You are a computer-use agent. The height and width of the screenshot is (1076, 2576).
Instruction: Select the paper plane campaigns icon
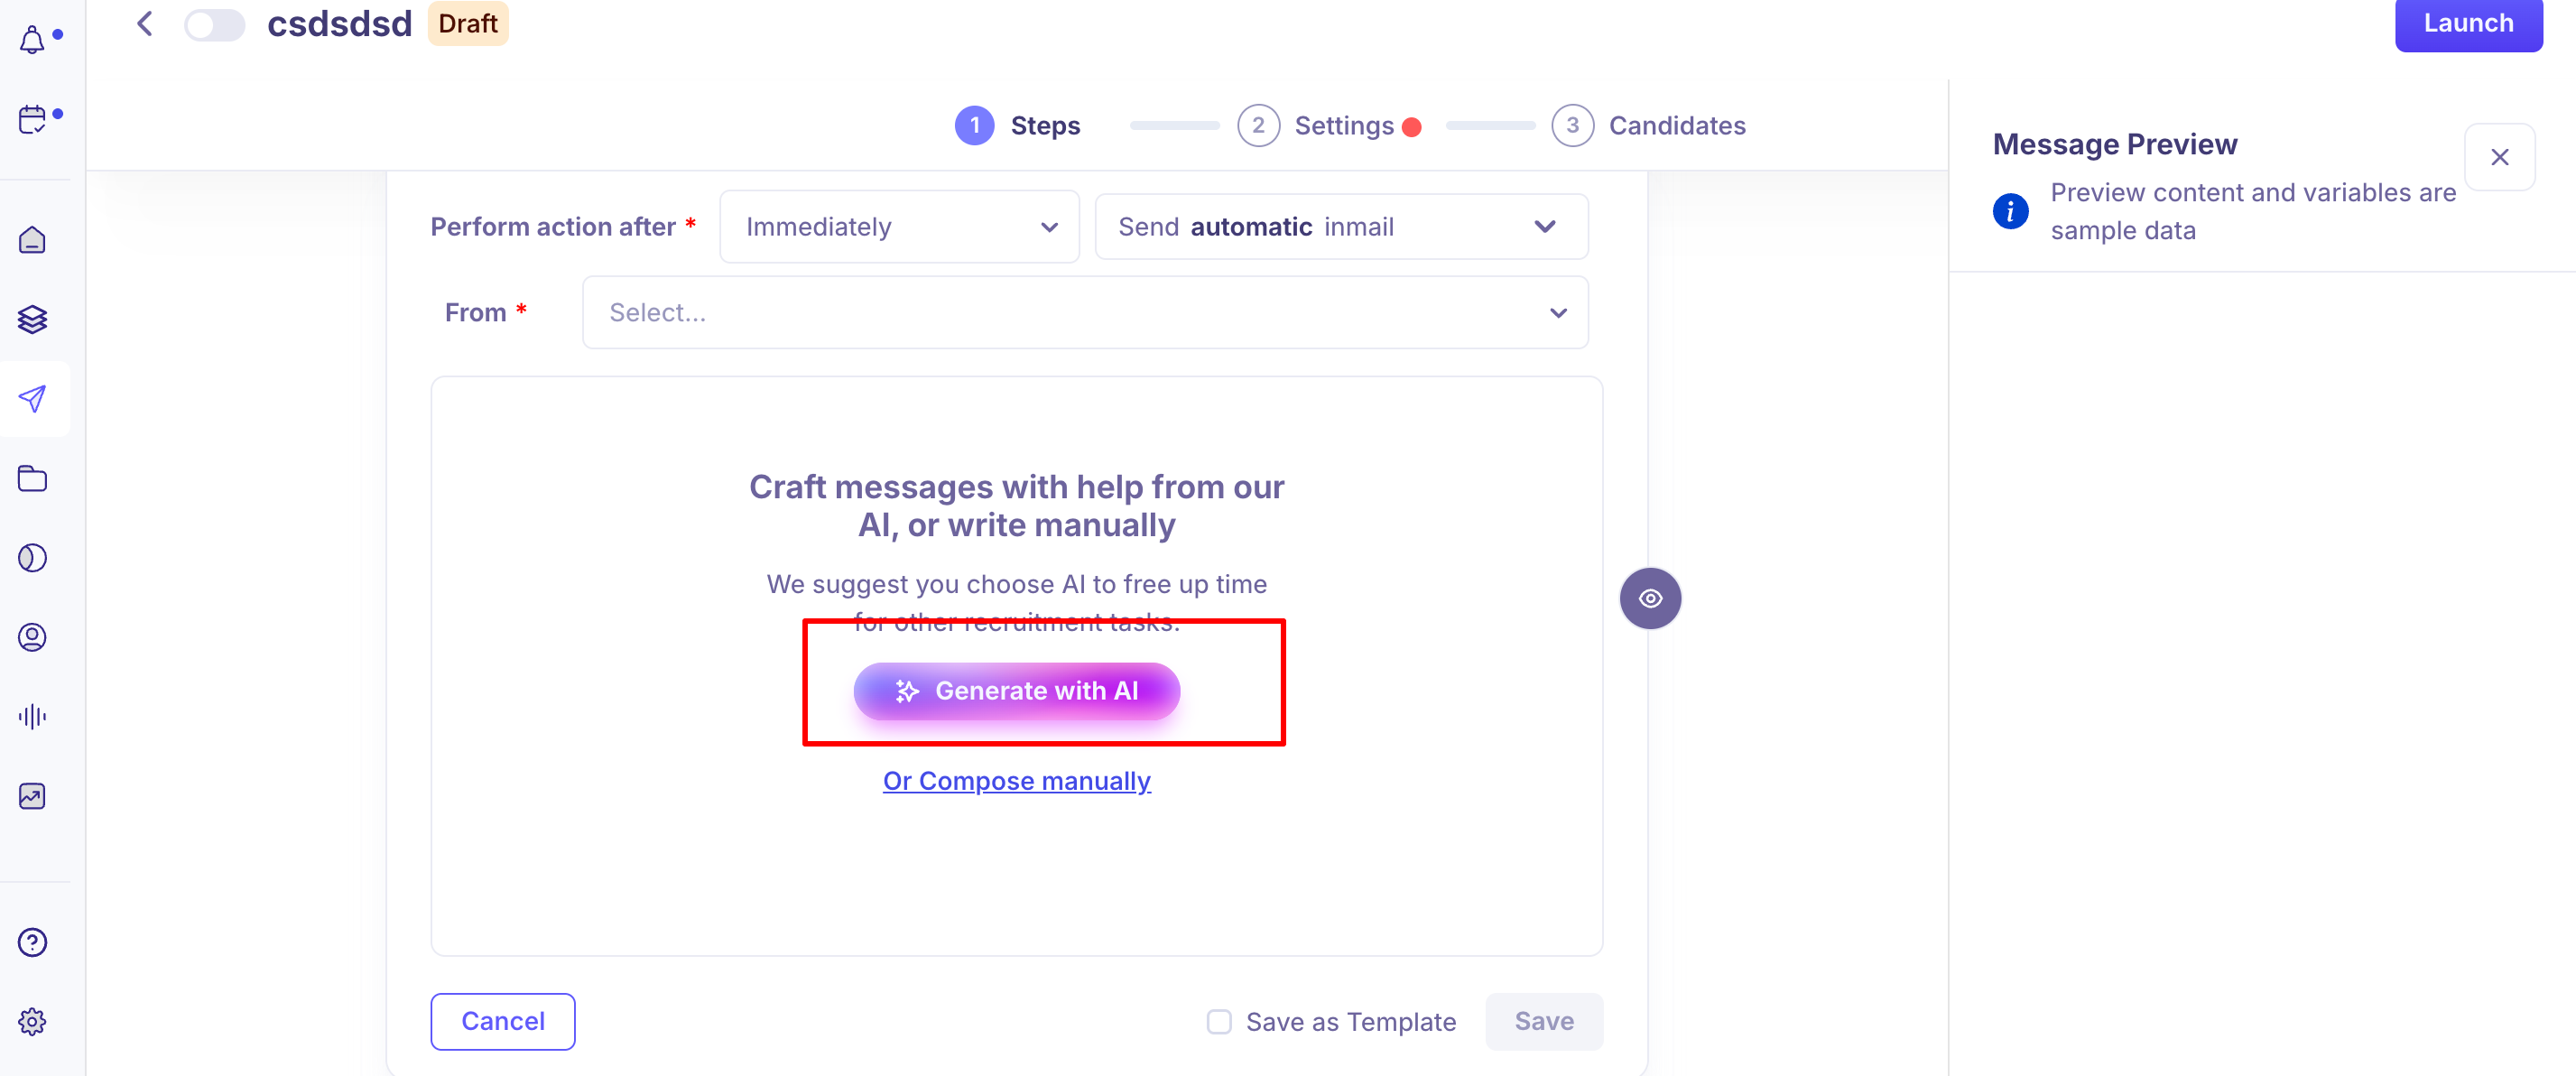[x=33, y=399]
